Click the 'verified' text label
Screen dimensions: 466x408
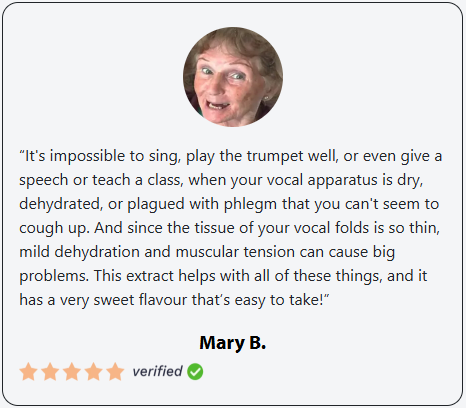pyautogui.click(x=157, y=371)
